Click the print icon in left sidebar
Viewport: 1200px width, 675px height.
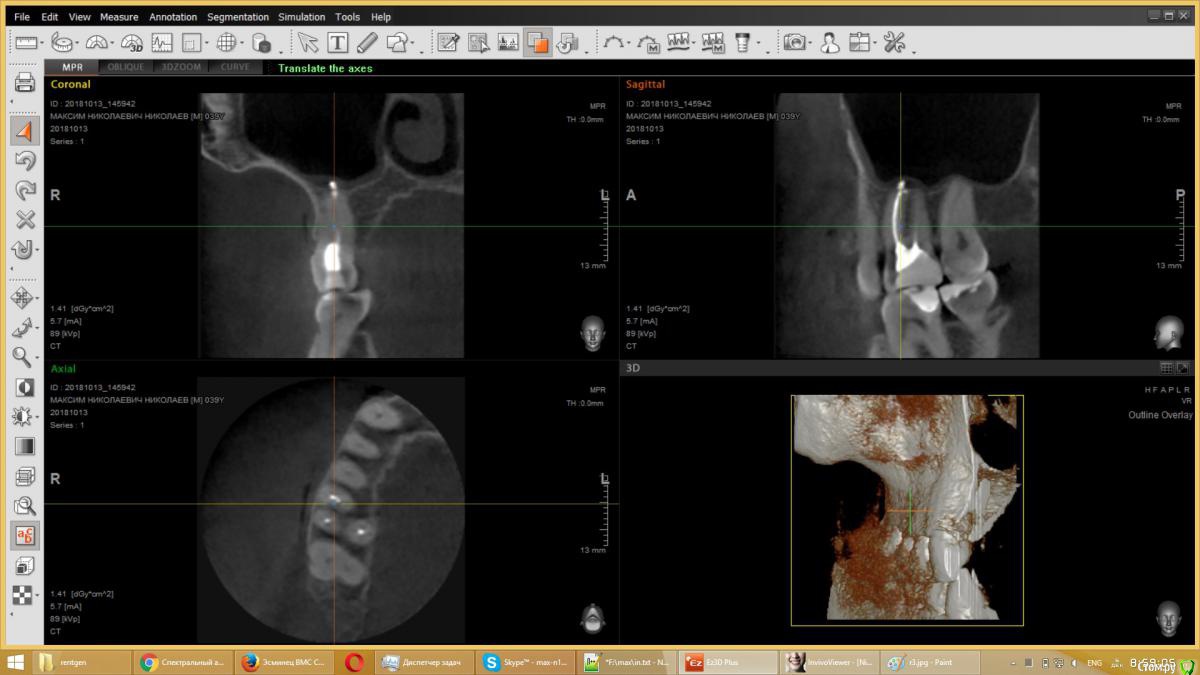coord(25,83)
